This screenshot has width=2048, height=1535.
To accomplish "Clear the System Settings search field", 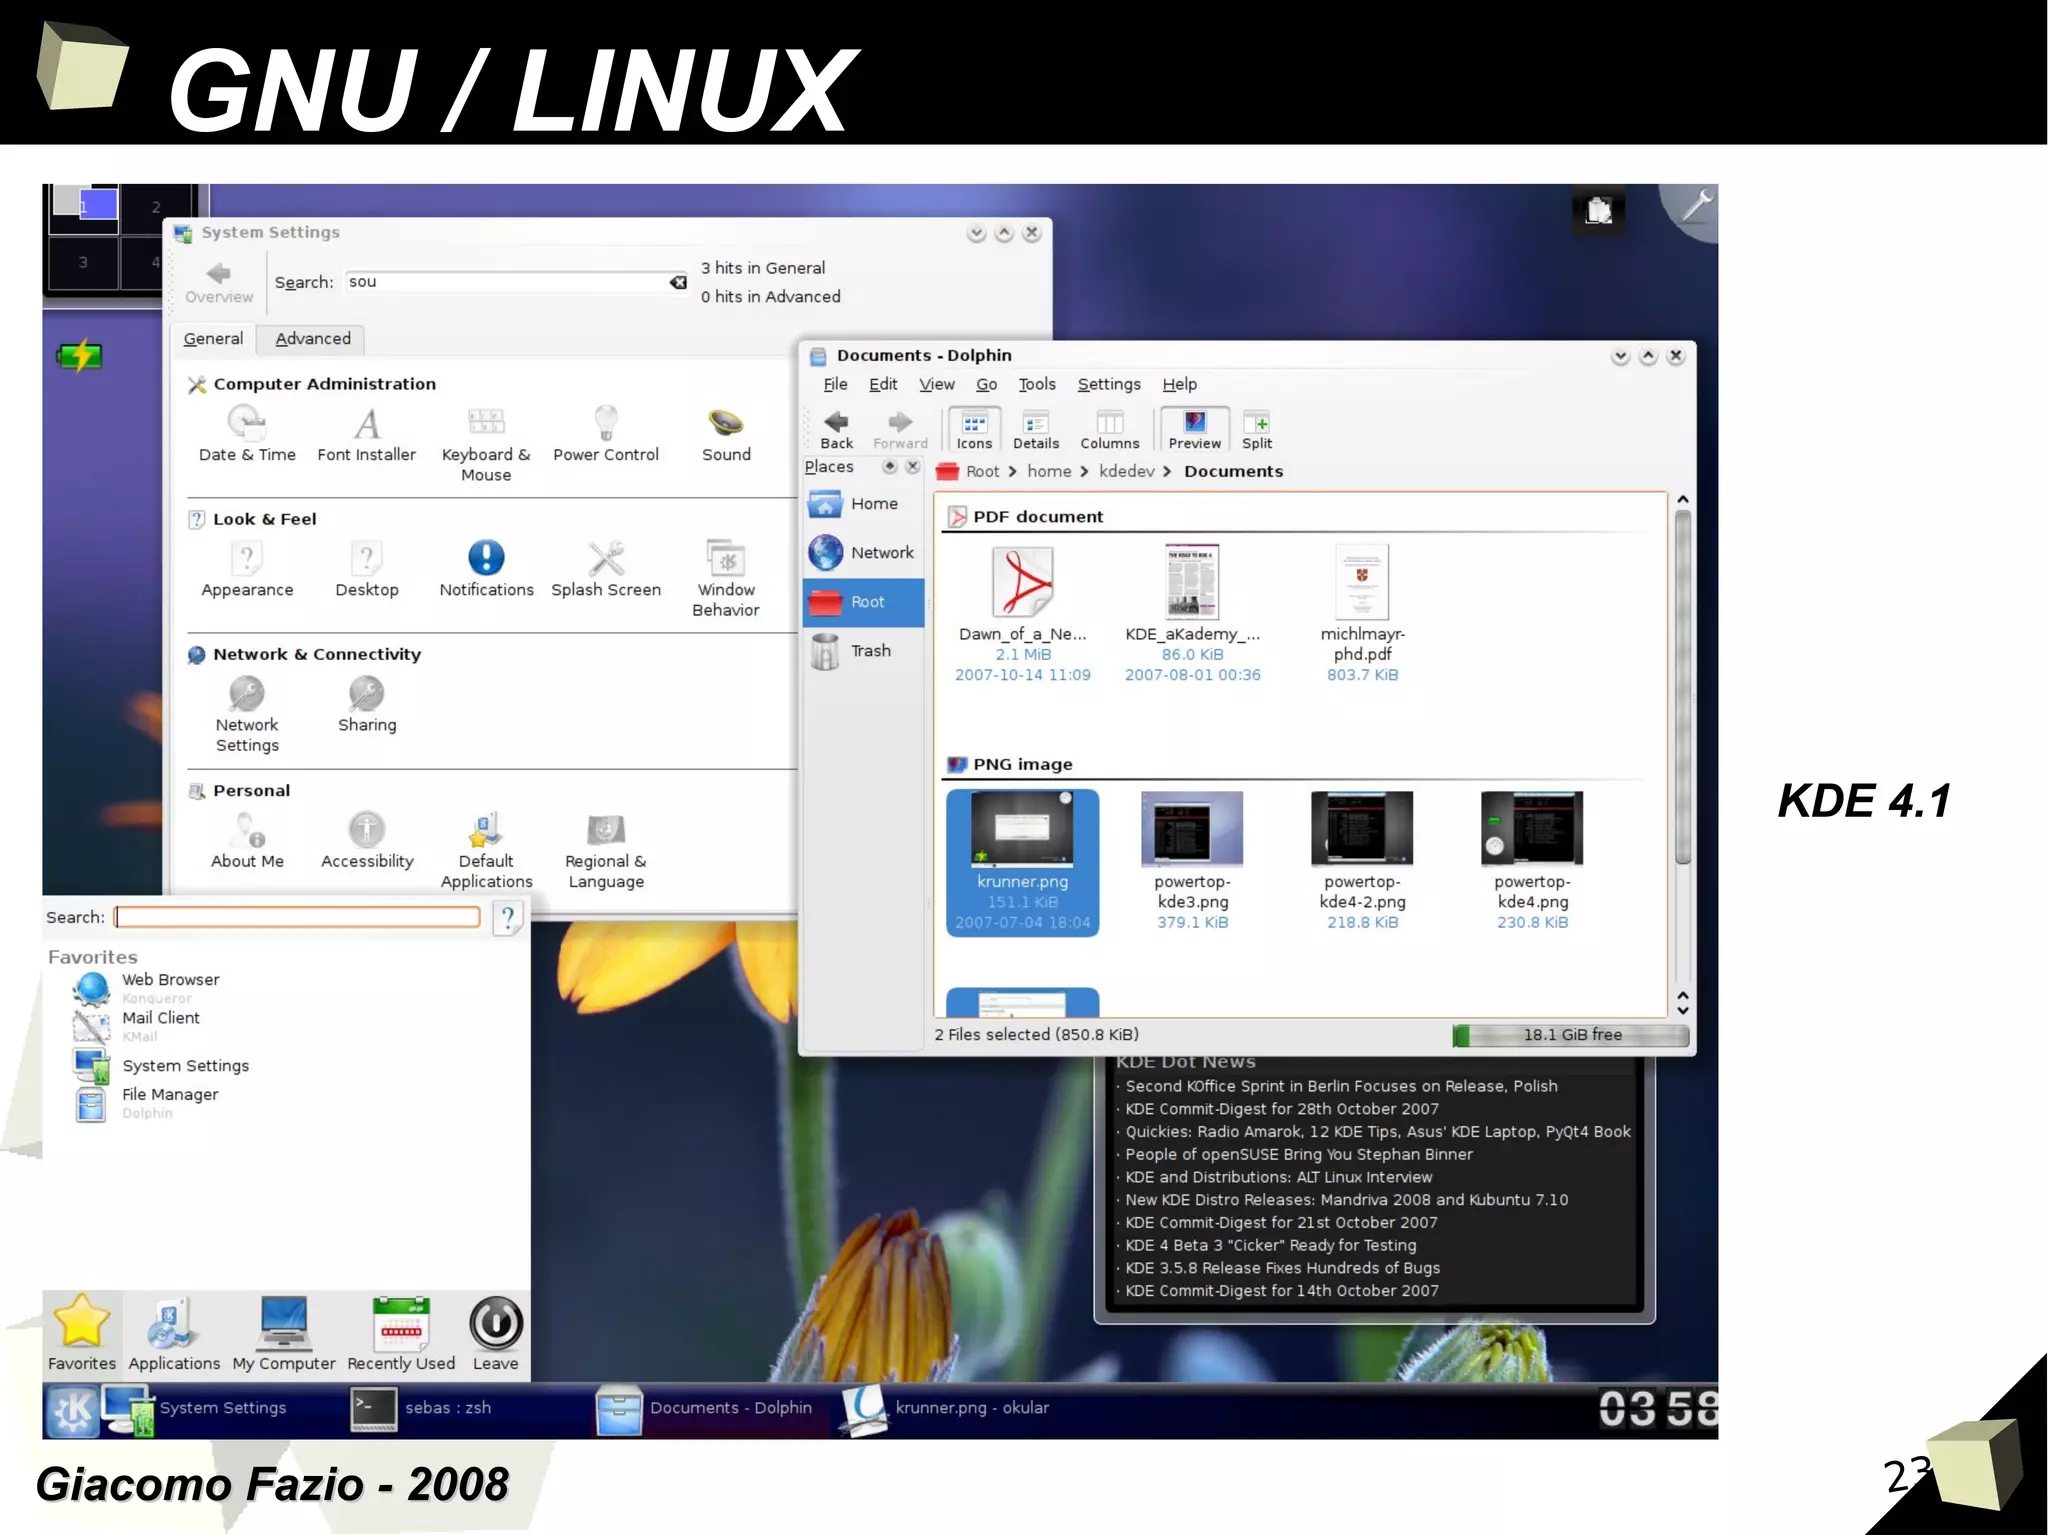I will [678, 282].
